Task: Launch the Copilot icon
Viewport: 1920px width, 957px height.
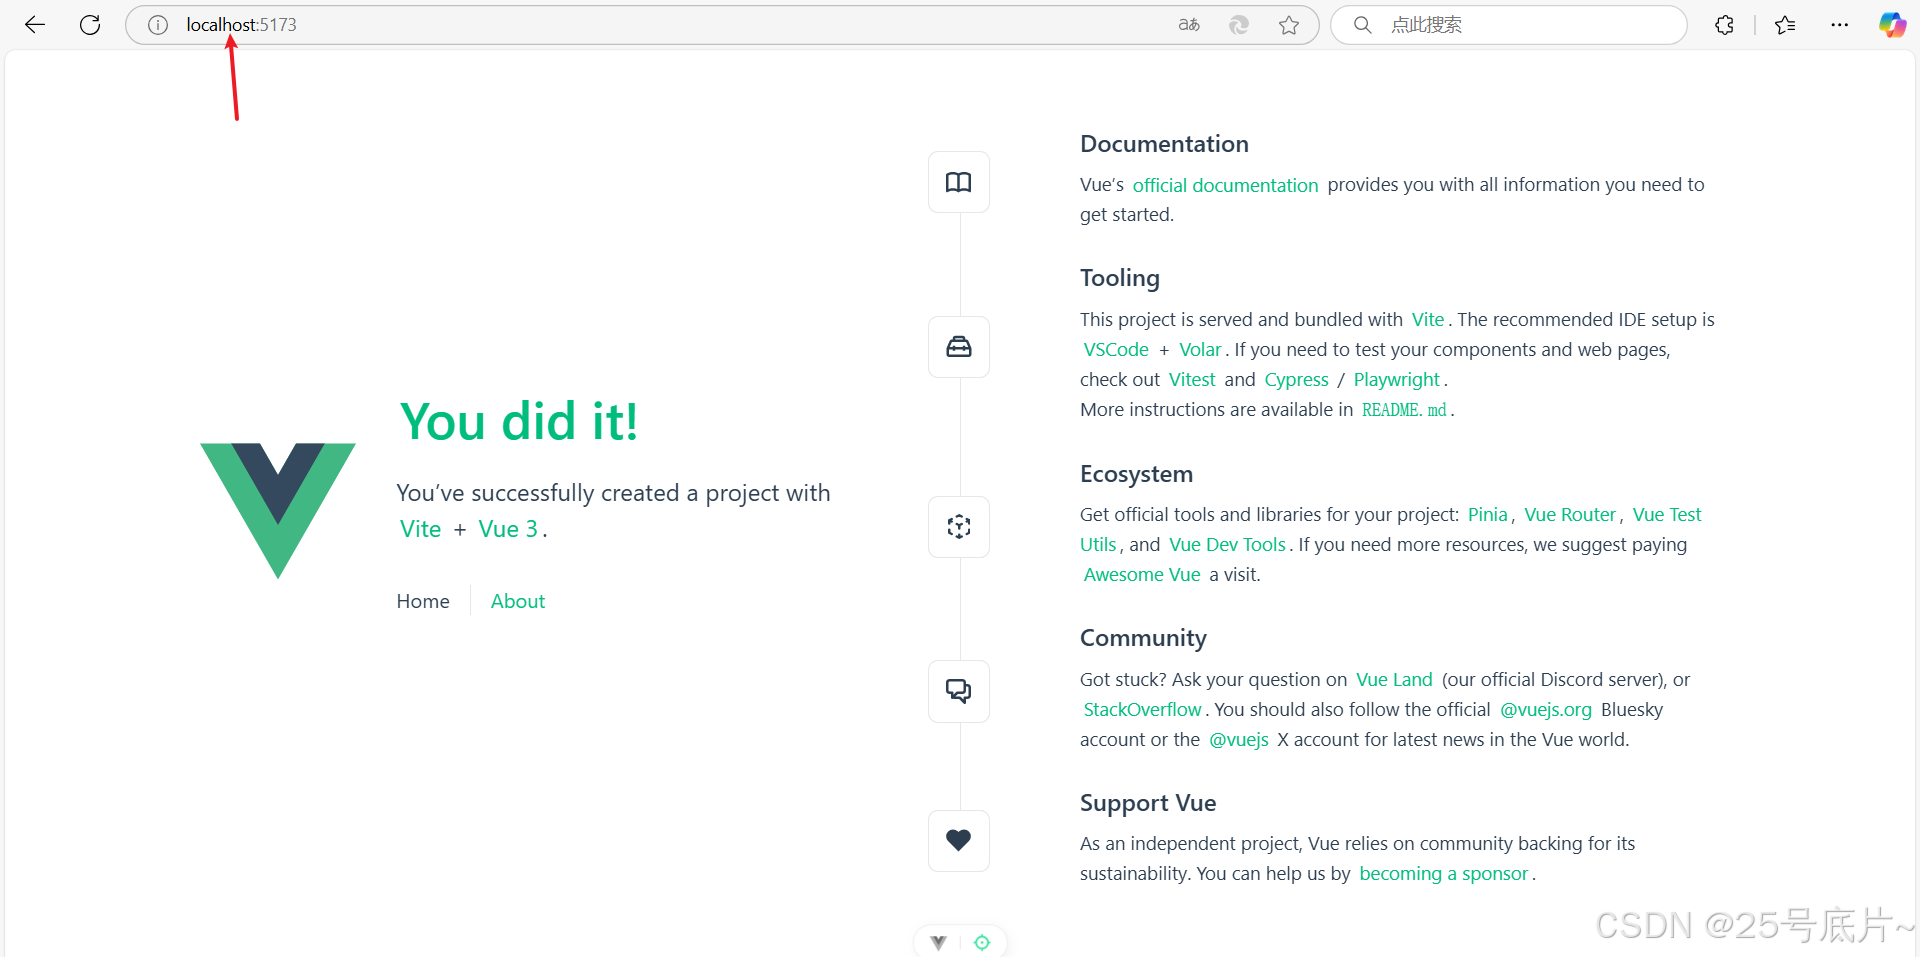Action: coord(1892,25)
